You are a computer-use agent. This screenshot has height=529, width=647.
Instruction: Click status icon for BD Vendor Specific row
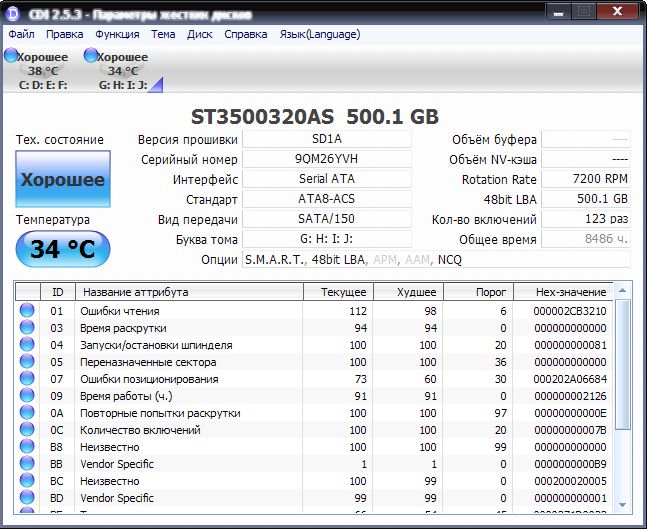(x=27, y=497)
